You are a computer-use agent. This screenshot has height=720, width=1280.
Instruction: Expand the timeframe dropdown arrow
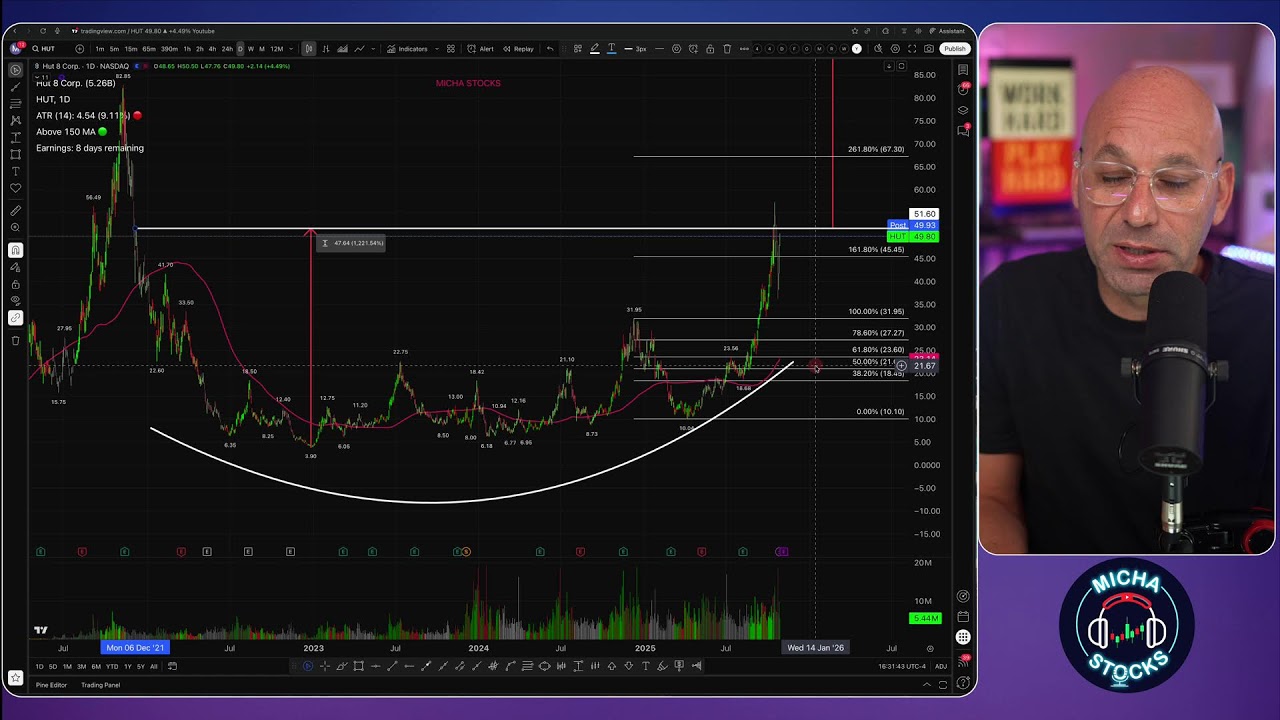tap(291, 49)
